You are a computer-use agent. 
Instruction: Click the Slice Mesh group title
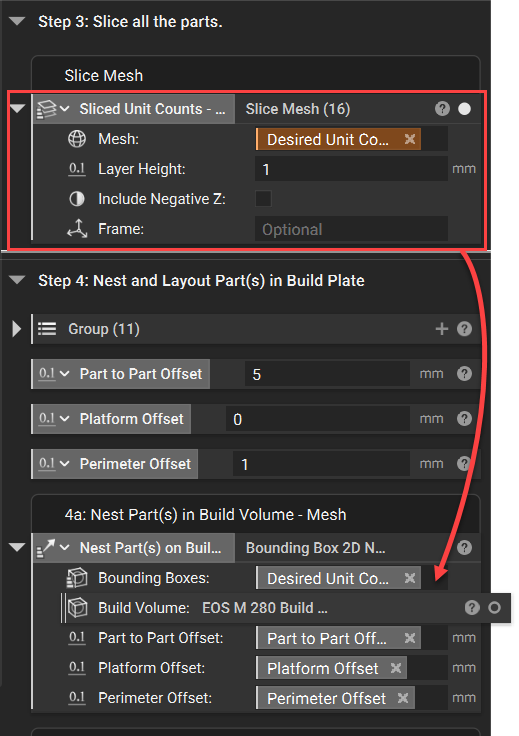click(104, 76)
